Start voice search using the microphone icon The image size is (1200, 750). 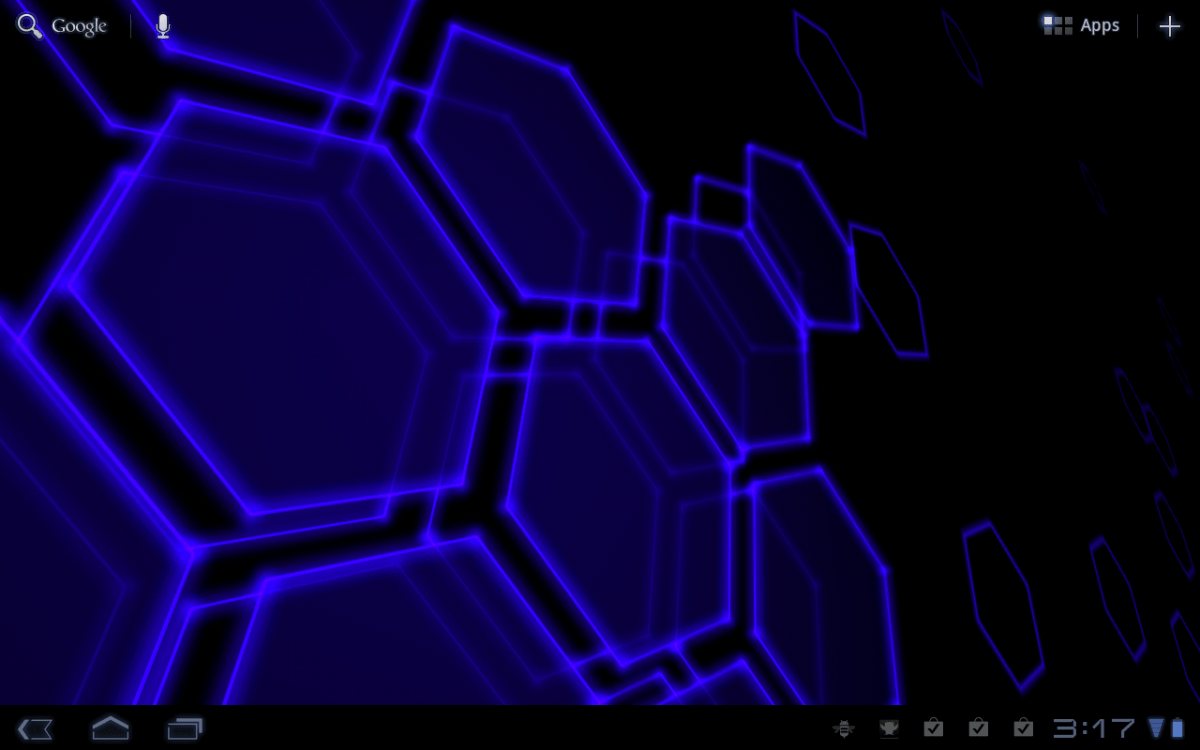coord(162,25)
